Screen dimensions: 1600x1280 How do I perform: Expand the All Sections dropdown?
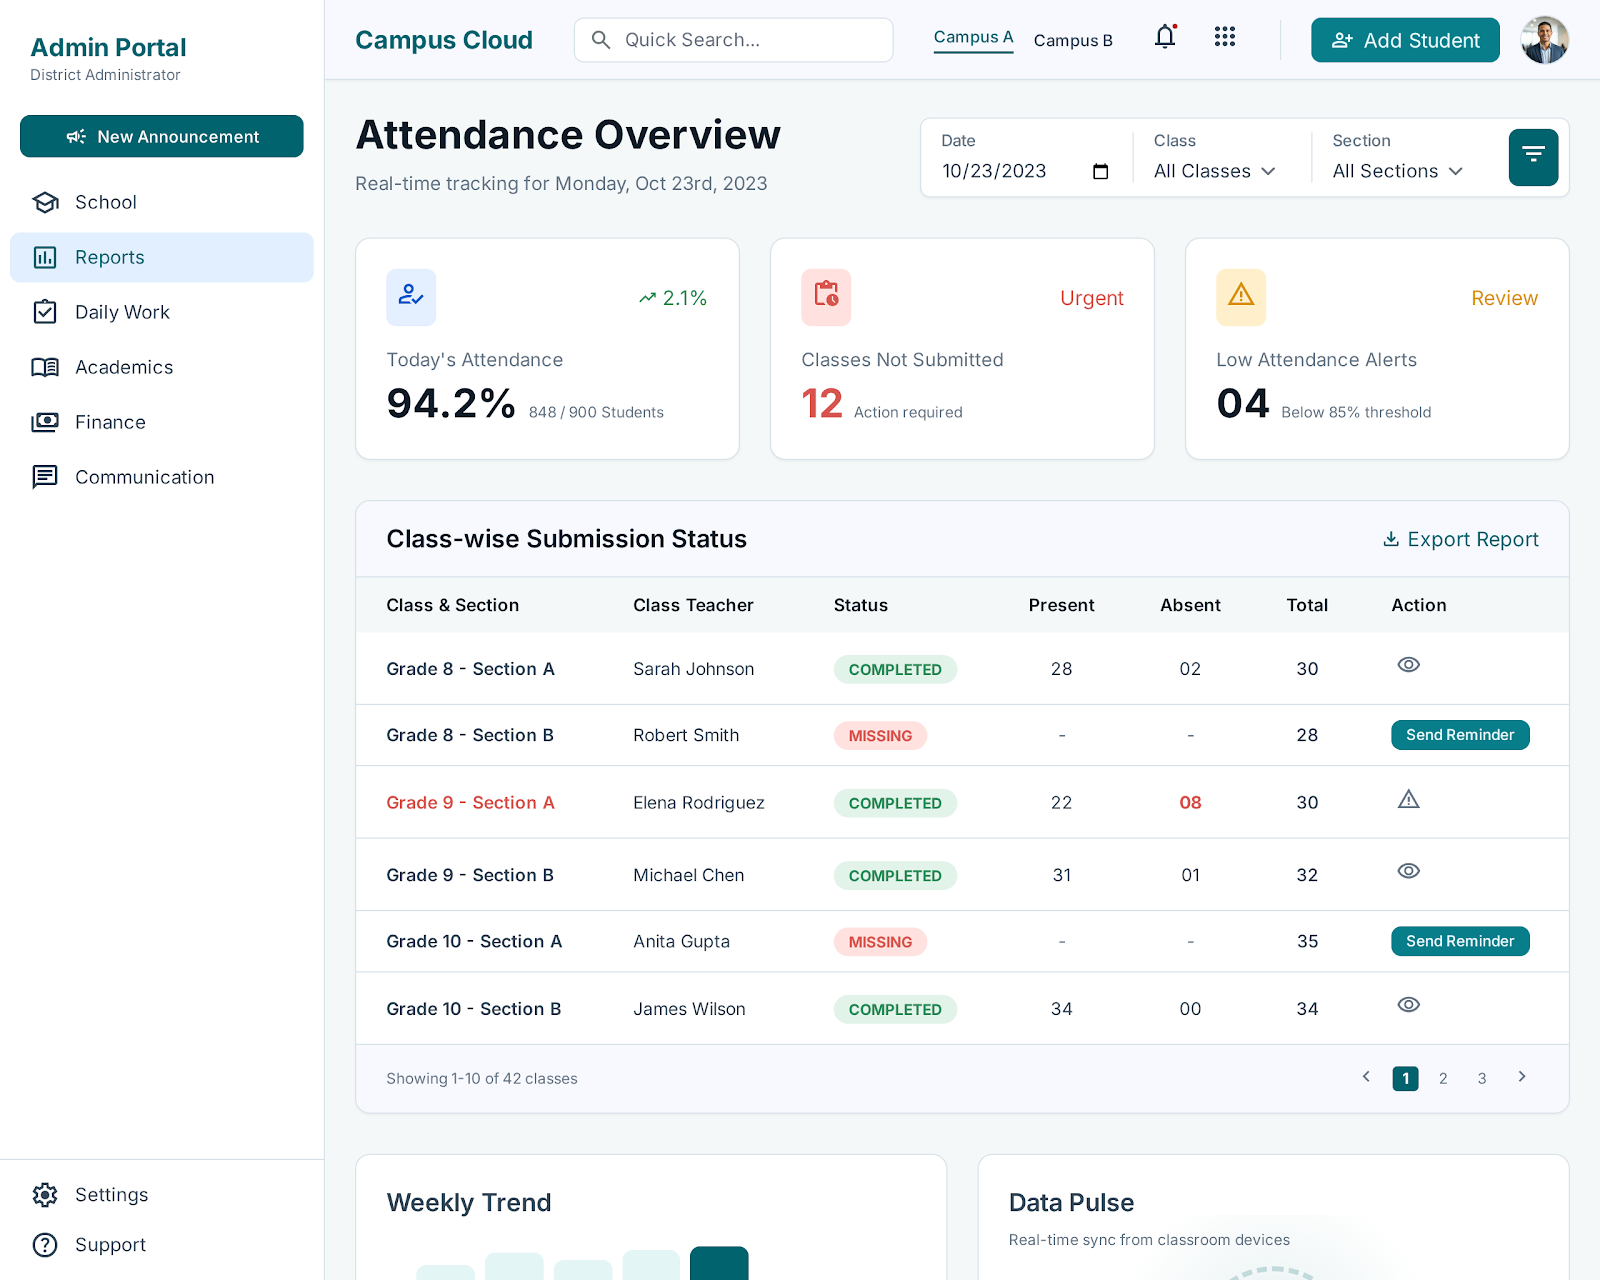tap(1397, 171)
